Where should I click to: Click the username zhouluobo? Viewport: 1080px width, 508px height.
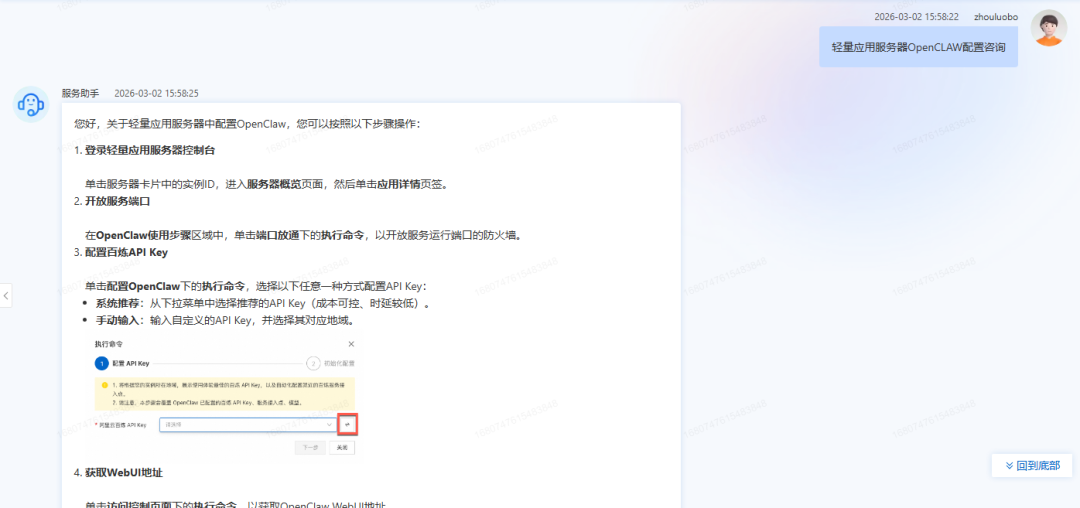tap(996, 17)
